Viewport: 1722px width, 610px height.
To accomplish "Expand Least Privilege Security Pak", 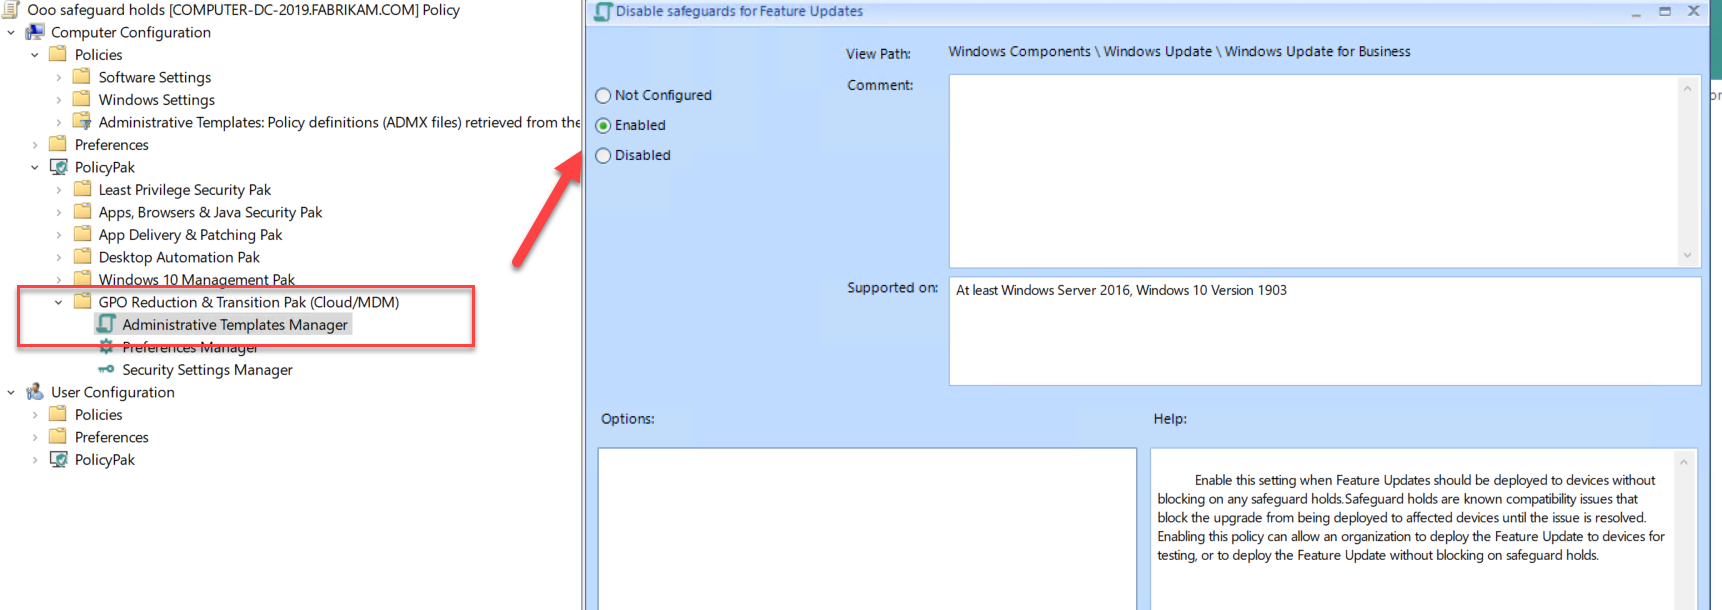I will (x=58, y=190).
